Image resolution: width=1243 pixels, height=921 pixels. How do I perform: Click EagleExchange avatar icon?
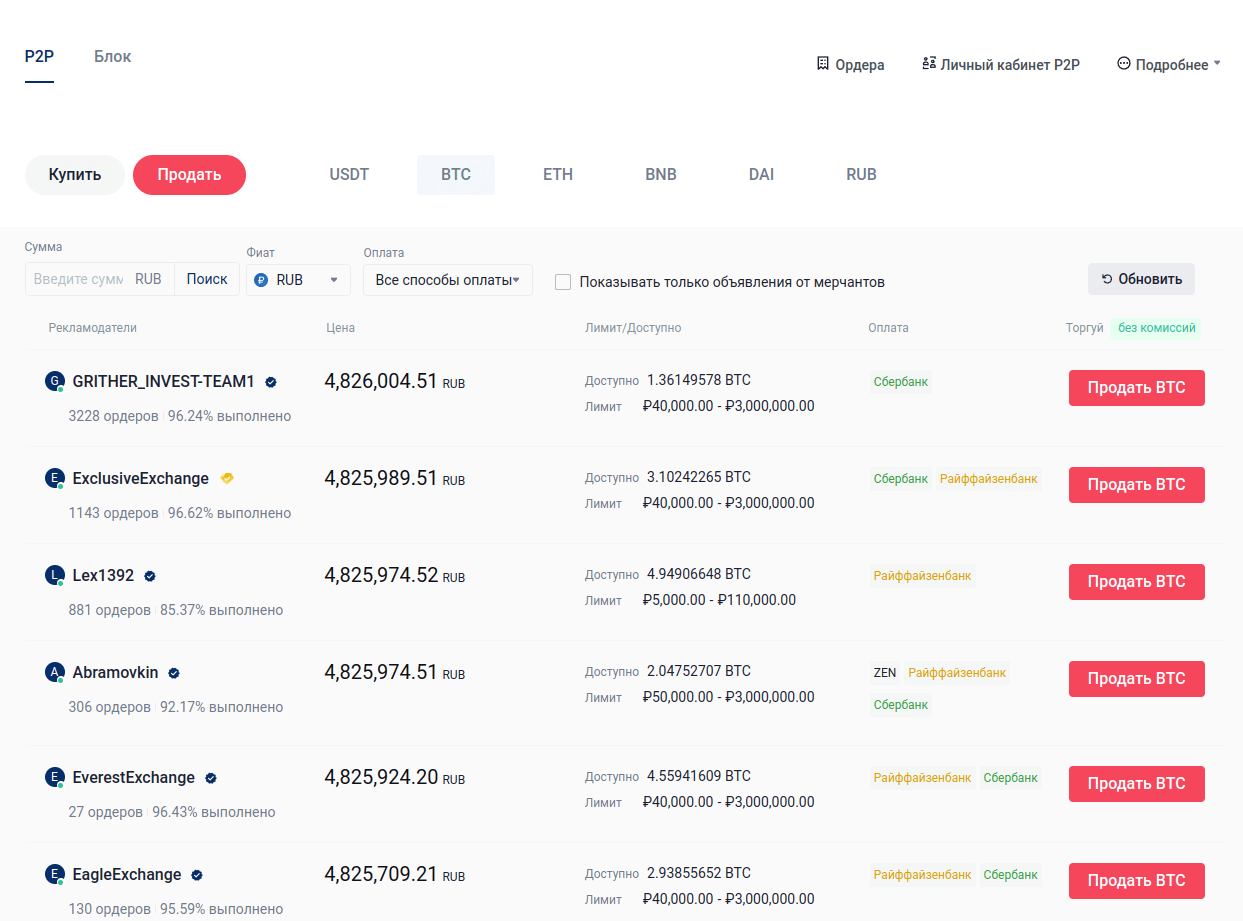[55, 875]
